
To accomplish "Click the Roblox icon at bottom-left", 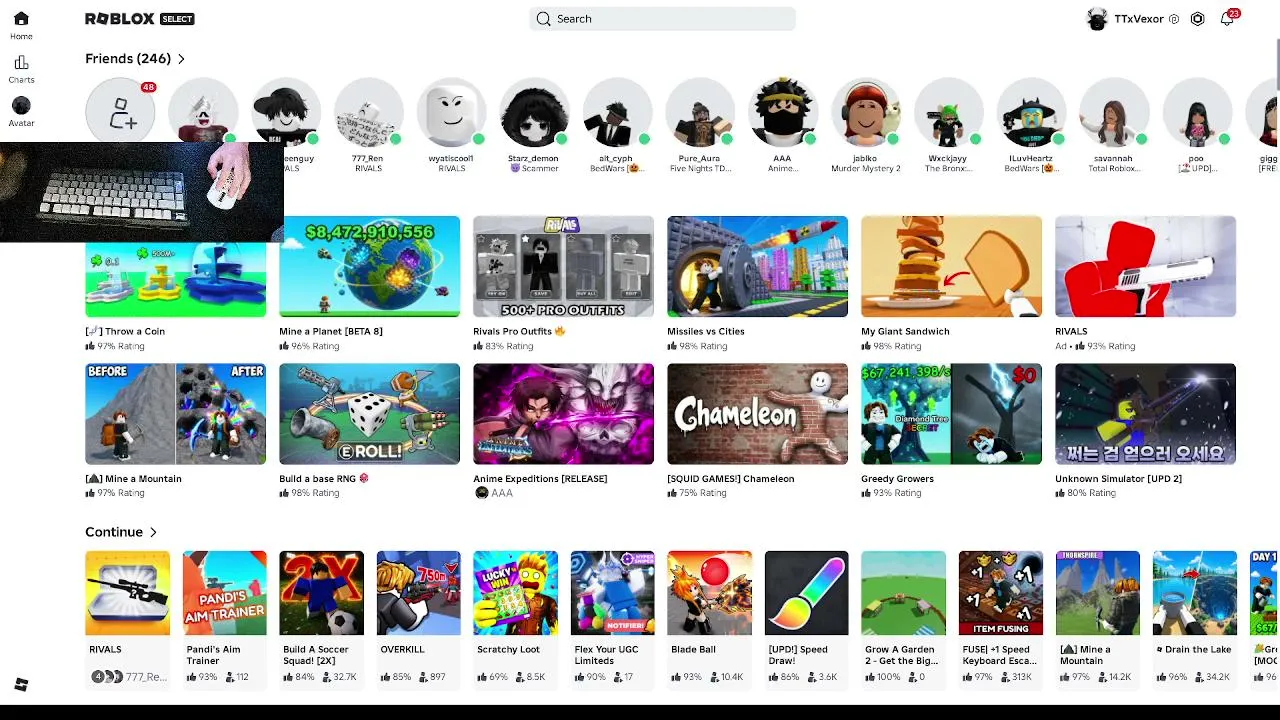I will 21,684.
